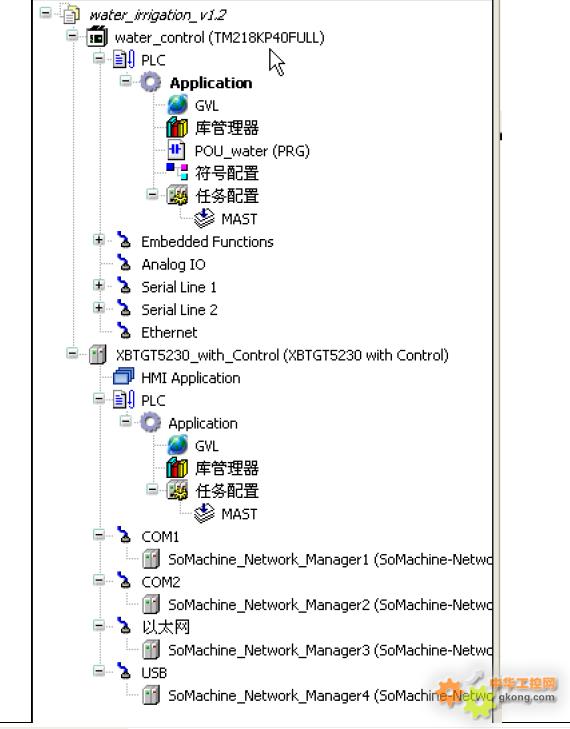
Task: Collapse the Application node under XBTGT5230
Action: [126, 421]
